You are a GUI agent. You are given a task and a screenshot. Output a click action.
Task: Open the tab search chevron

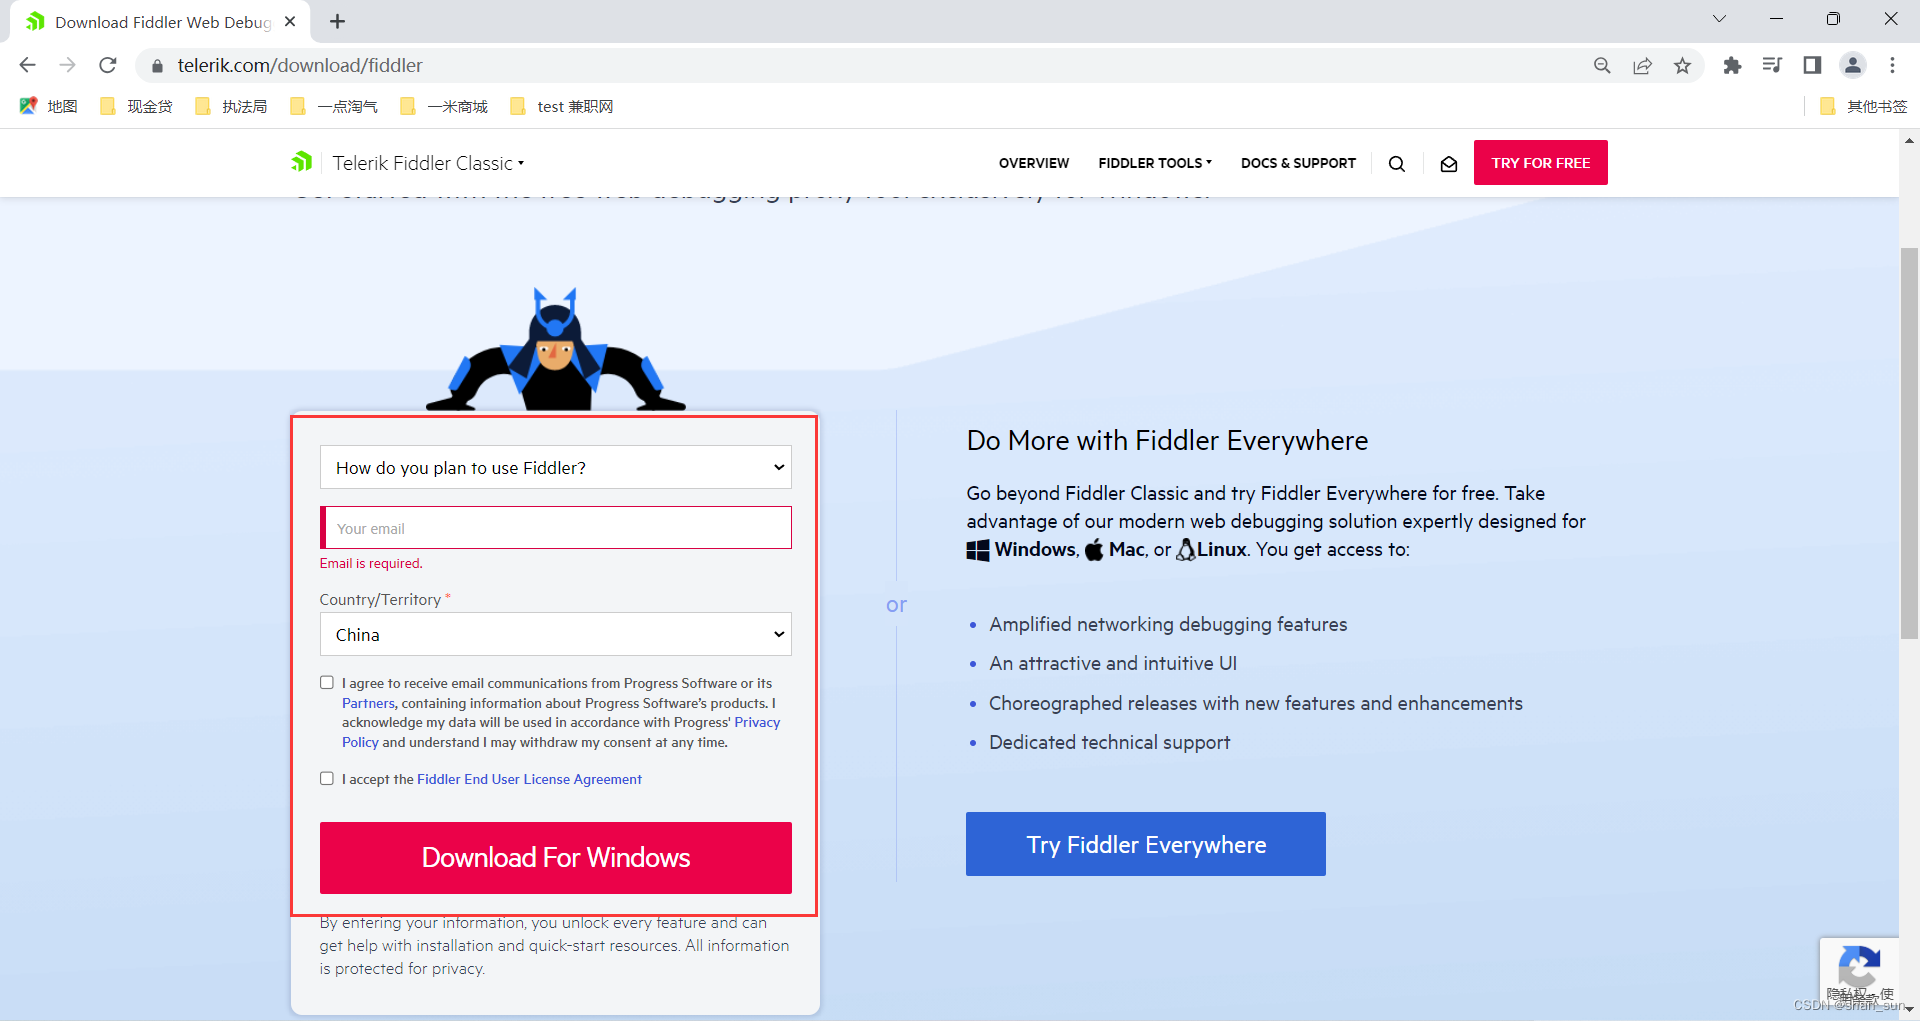pyautogui.click(x=1719, y=19)
